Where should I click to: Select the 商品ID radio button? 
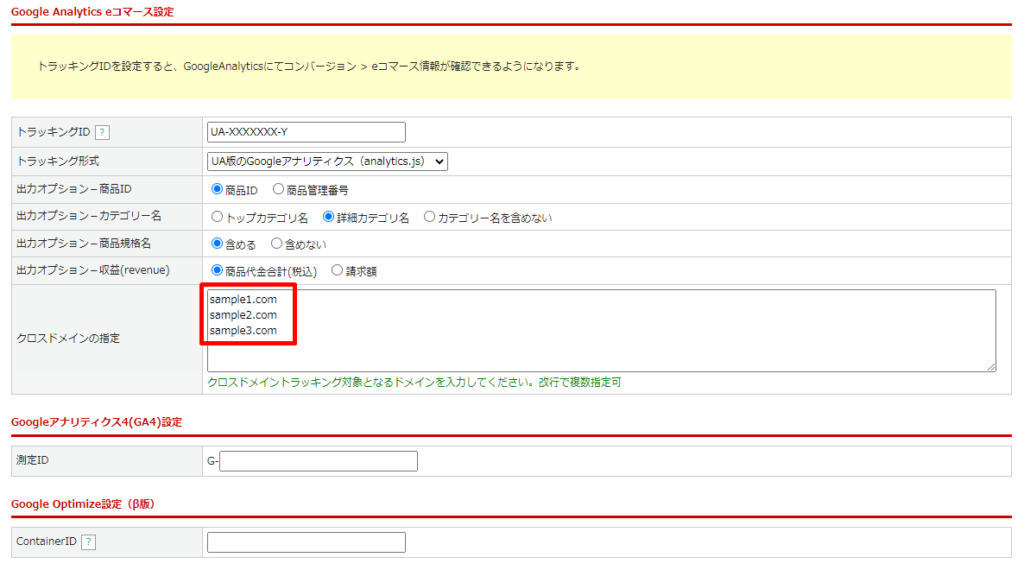click(217, 189)
